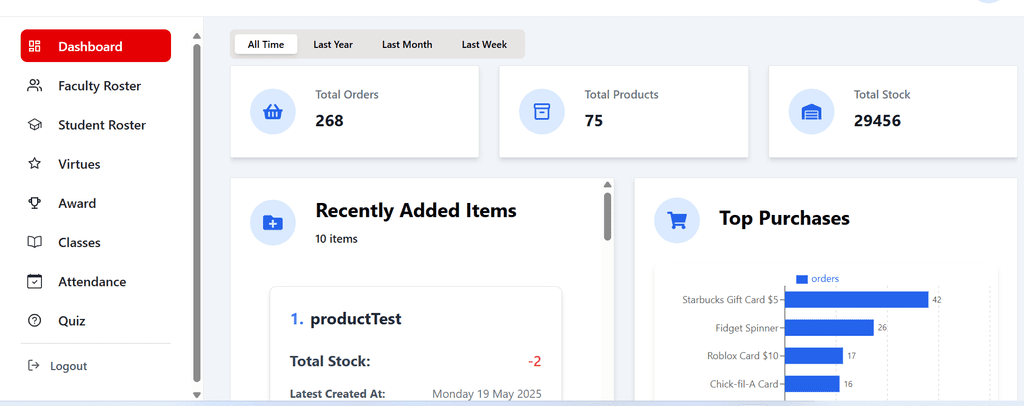This screenshot has height=406, width=1024.
Task: Click the Attendance calendar icon
Action: point(35,282)
